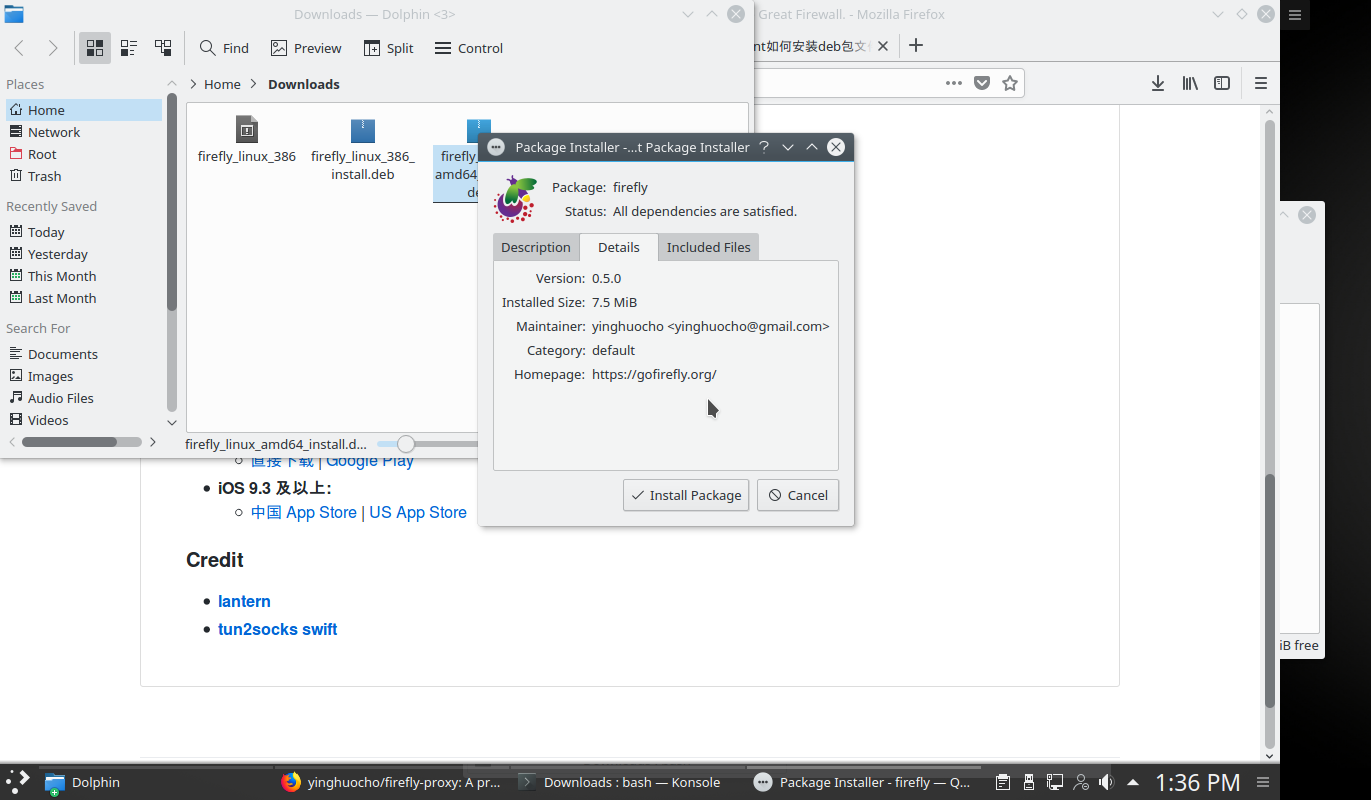Enable the Preview mode in Dolphin
Viewport: 1371px width, 800px height.
pyautogui.click(x=305, y=47)
